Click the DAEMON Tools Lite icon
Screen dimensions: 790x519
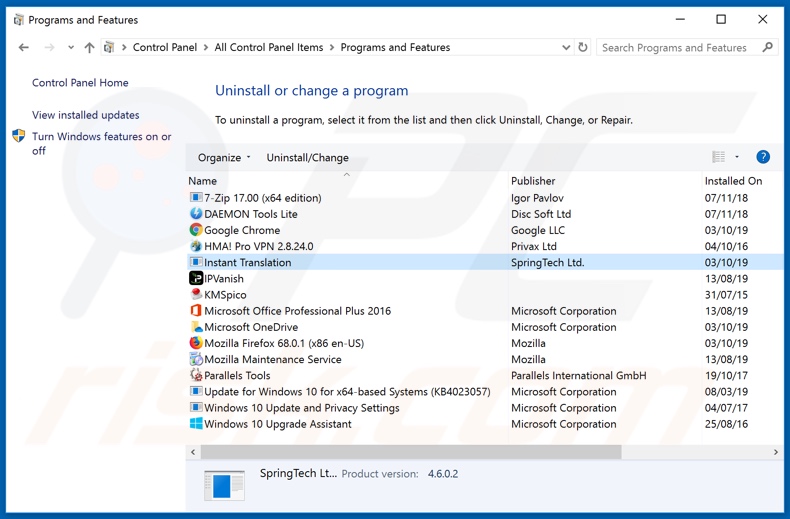pyautogui.click(x=195, y=214)
